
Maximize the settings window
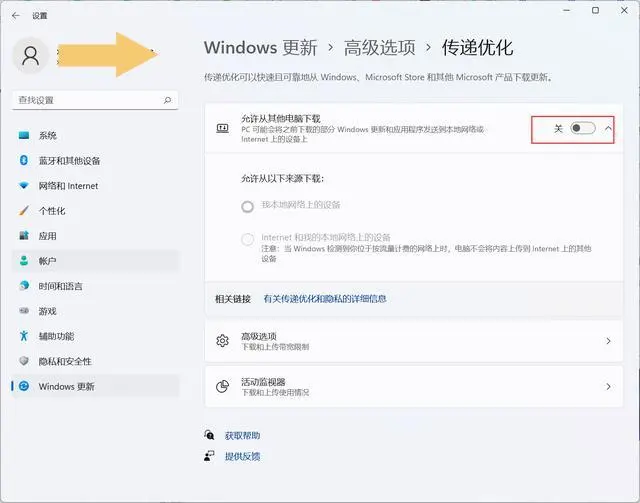596,10
